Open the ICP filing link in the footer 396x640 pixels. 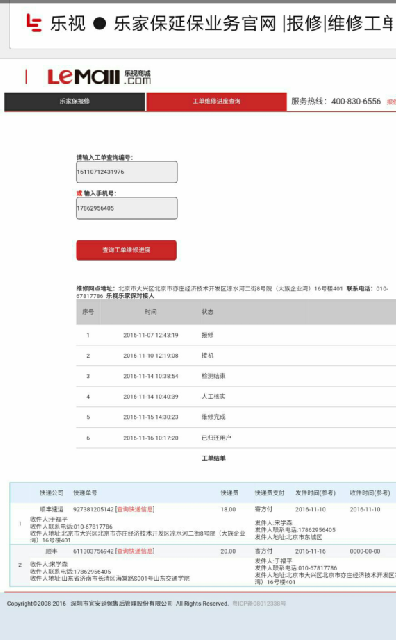259,603
